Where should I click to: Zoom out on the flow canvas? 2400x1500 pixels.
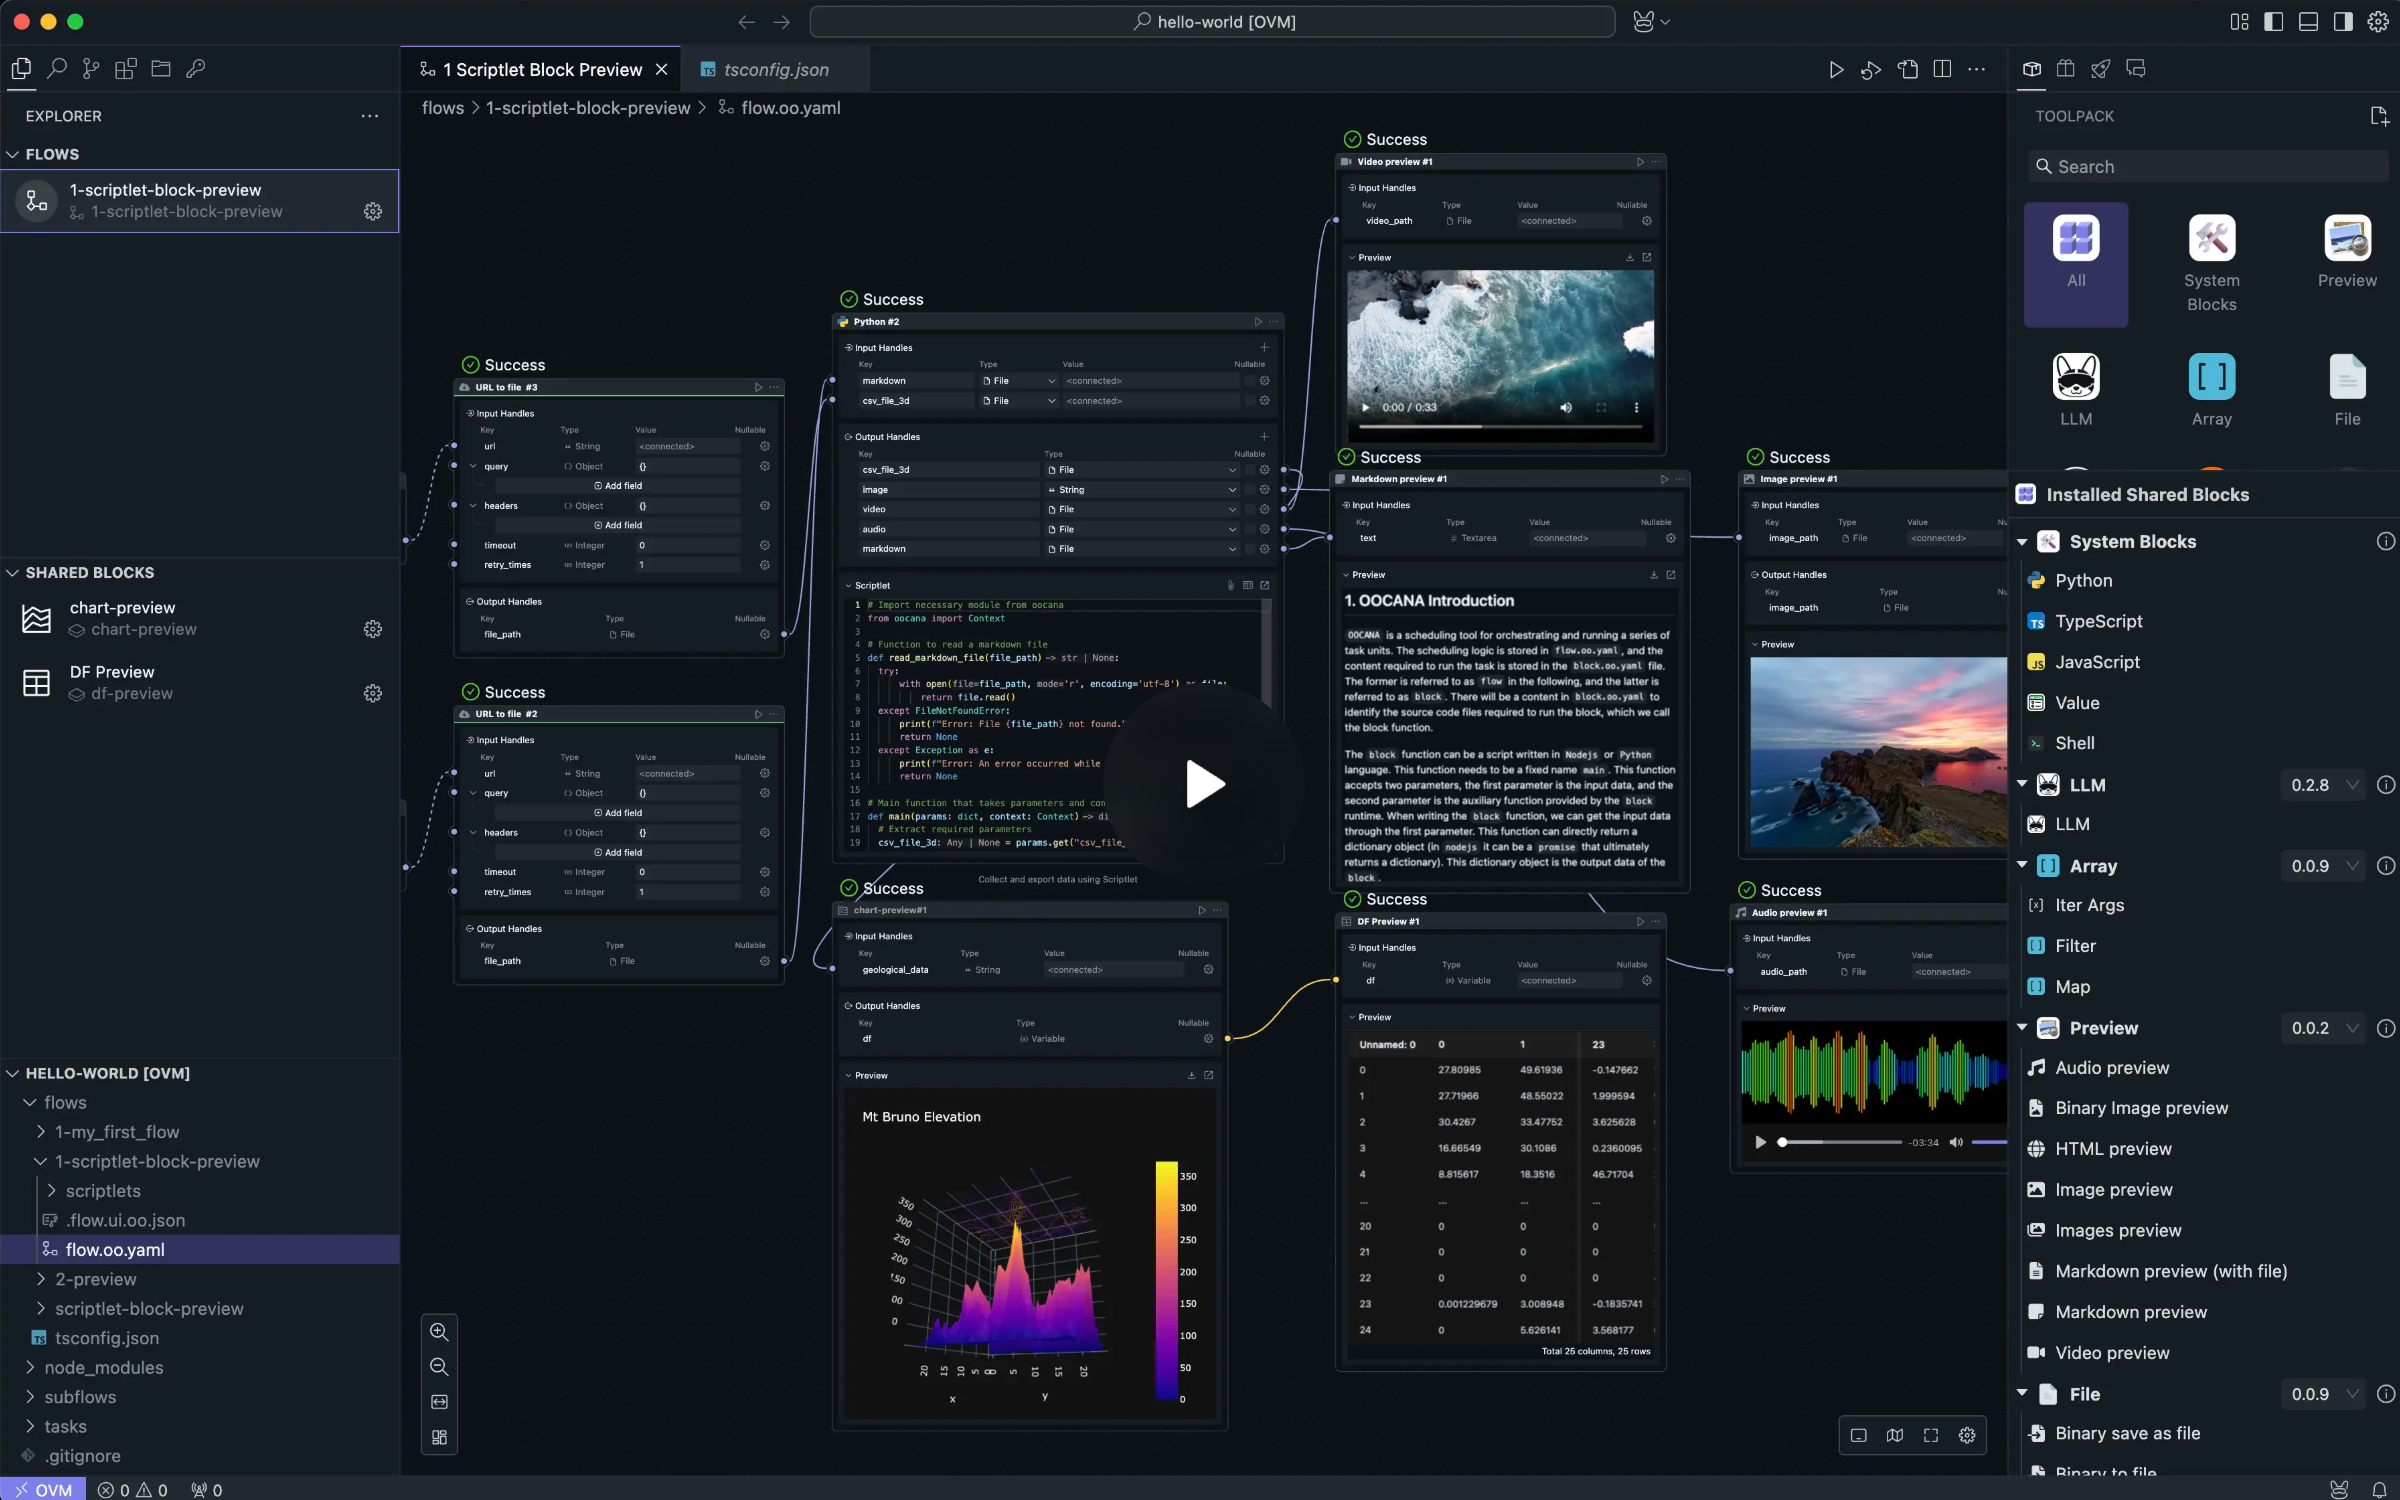439,1367
